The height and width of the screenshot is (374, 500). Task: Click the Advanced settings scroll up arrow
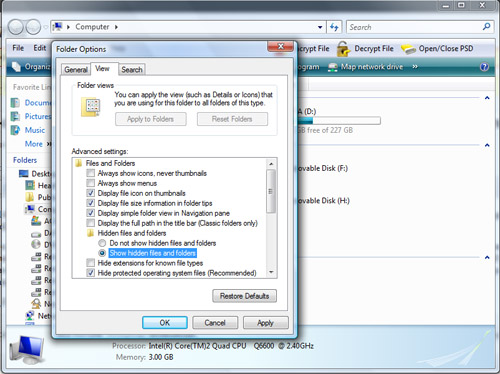pyautogui.click(x=271, y=164)
